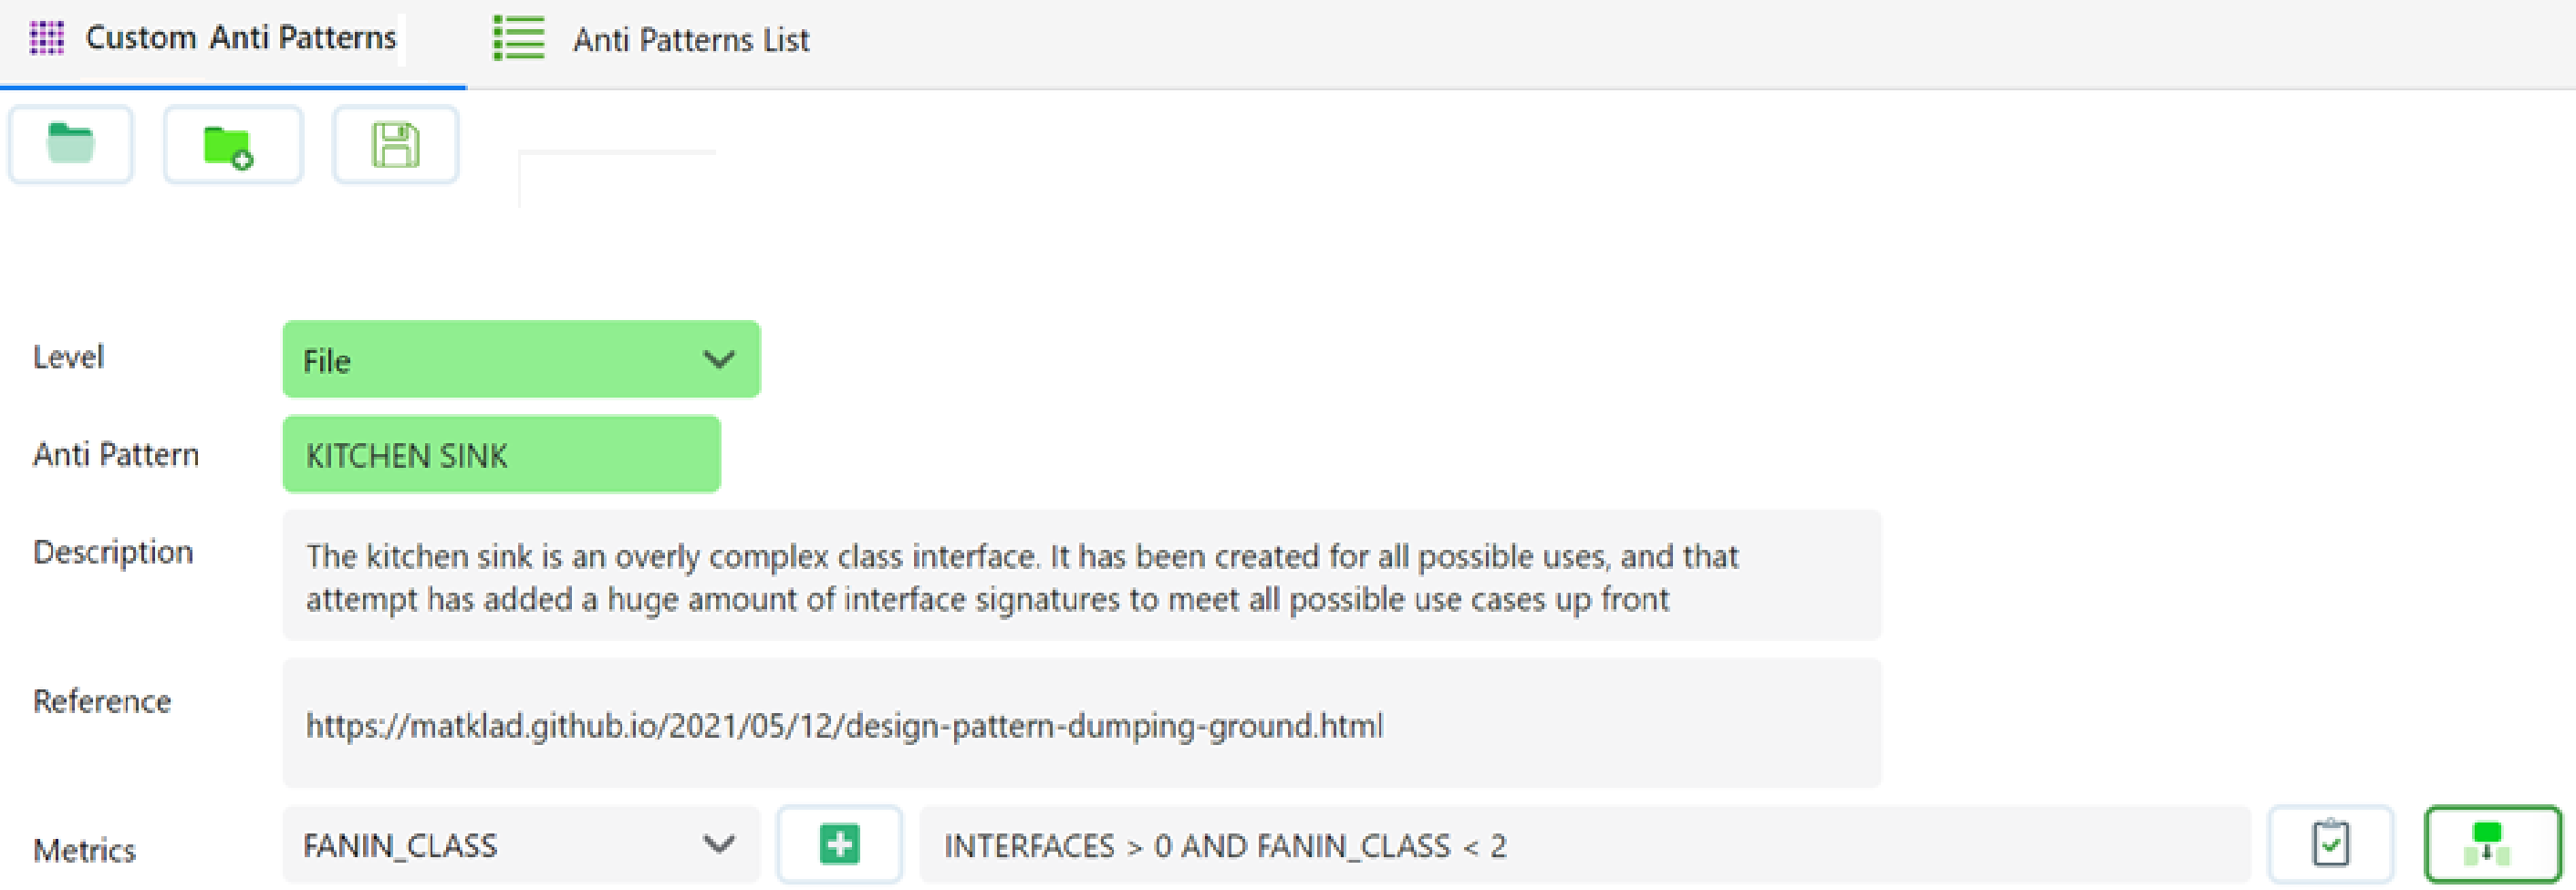Click the green plus add-metric button
2576x890 pixels.
point(839,845)
